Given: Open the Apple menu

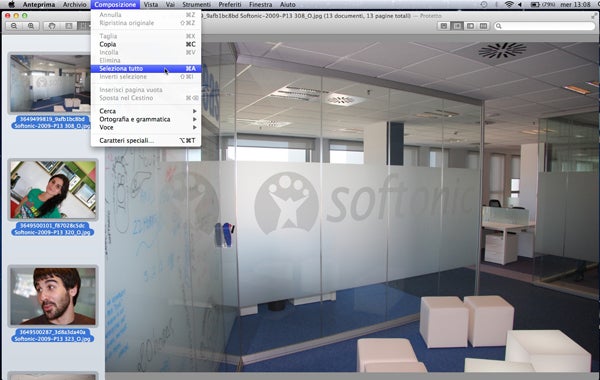Looking at the screenshot, I should pos(11,5).
